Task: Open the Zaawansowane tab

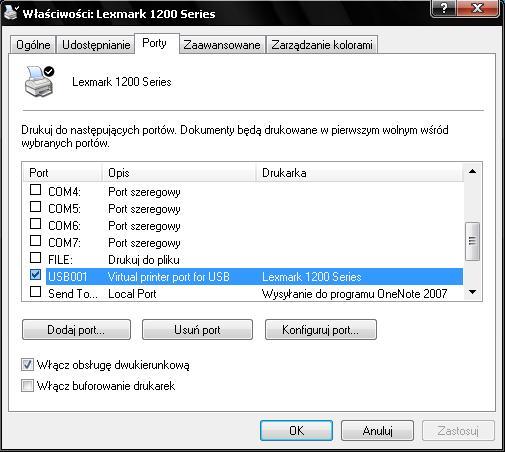Action: pyautogui.click(x=222, y=45)
